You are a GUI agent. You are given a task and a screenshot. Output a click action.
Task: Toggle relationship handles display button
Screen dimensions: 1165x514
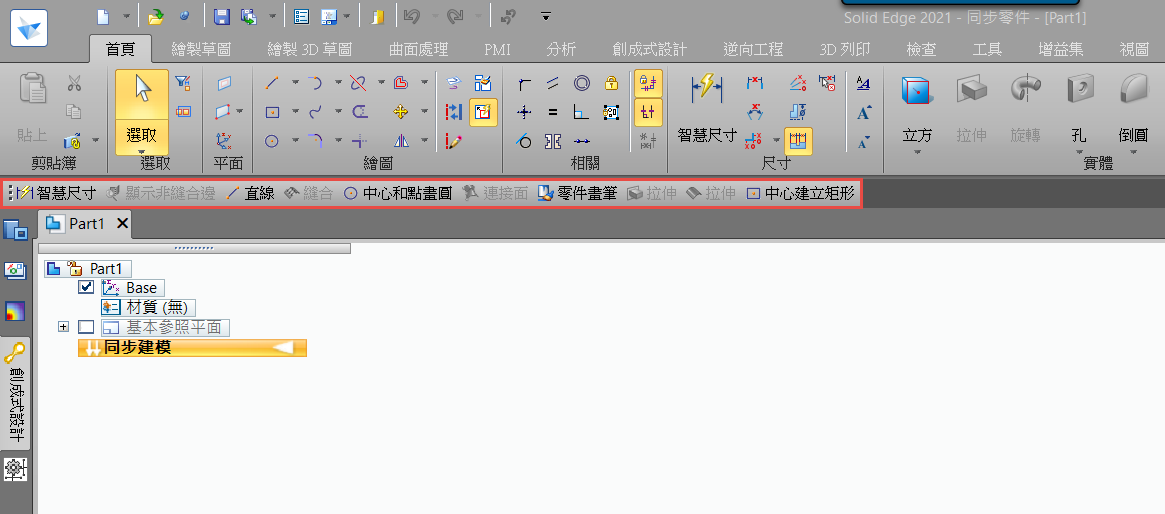click(648, 112)
